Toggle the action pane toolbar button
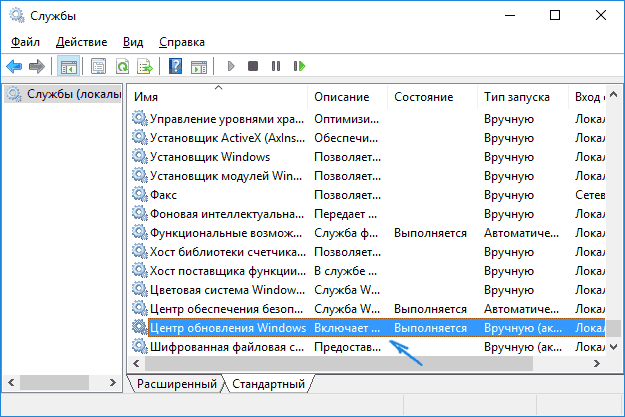The width and height of the screenshot is (625, 417). click(198, 67)
